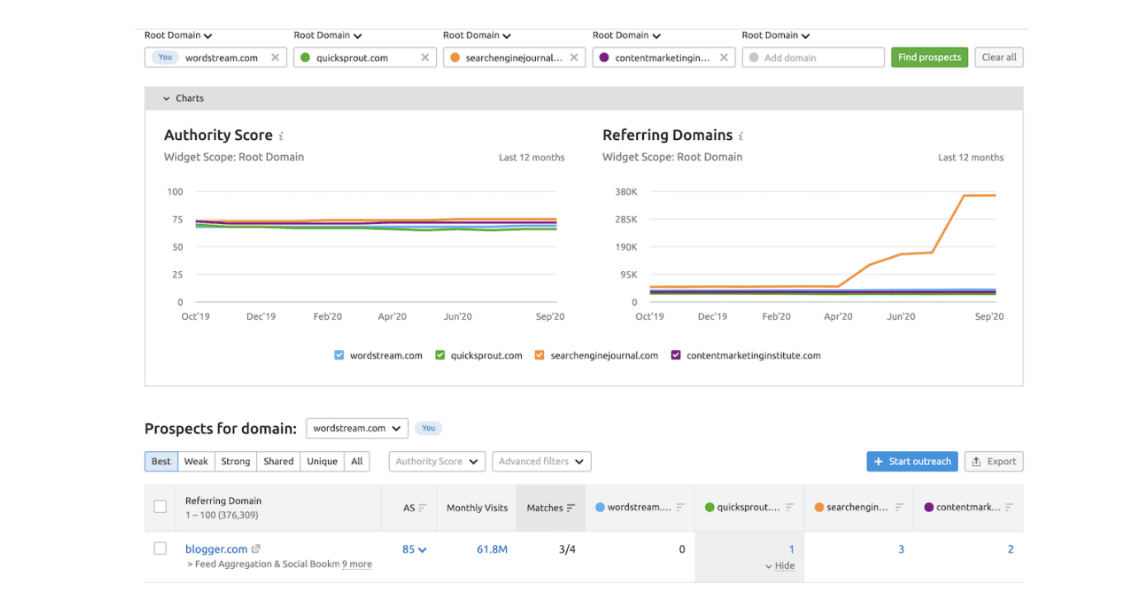Screen dimensions: 1136x593
Task: Click the purple contentmarketing domain dot
Action: (x=604, y=57)
